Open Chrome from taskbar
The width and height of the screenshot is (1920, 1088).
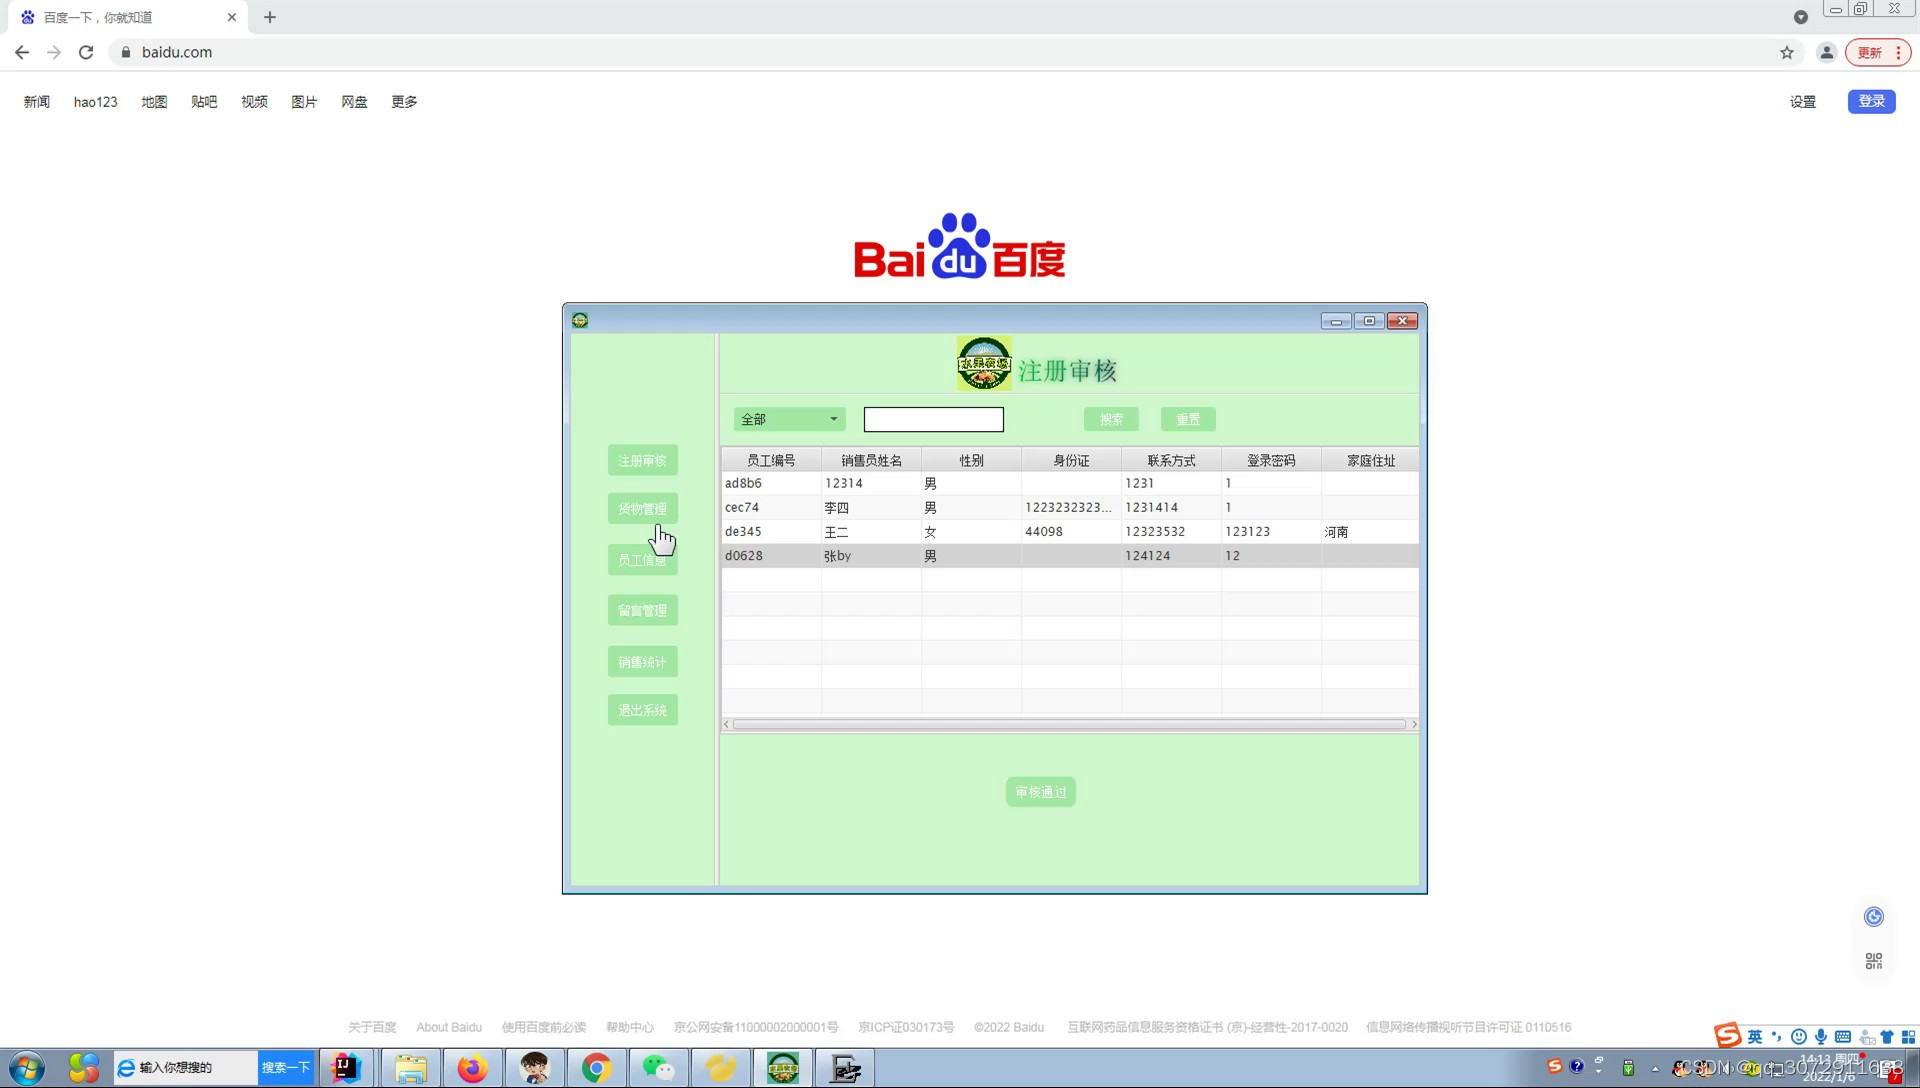(596, 1068)
